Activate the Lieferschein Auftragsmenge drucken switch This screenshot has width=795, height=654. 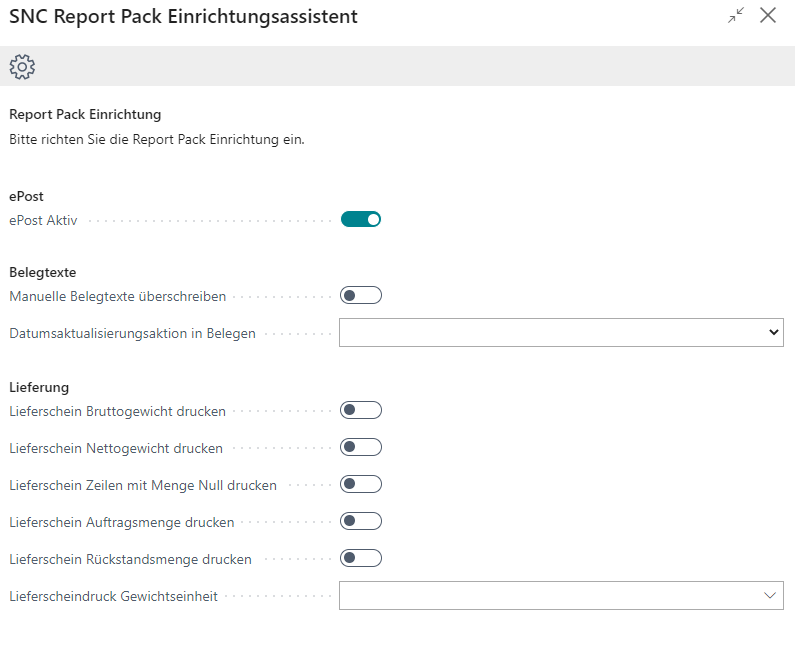coord(361,521)
